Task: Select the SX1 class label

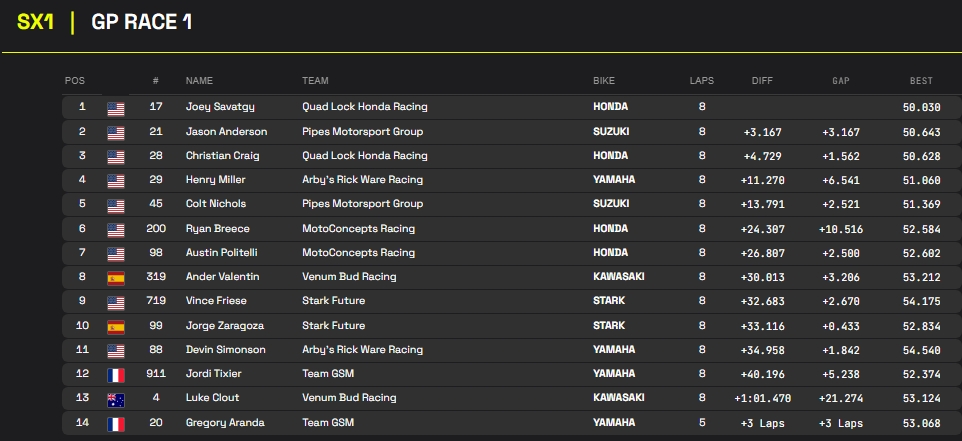Action: (x=35, y=22)
